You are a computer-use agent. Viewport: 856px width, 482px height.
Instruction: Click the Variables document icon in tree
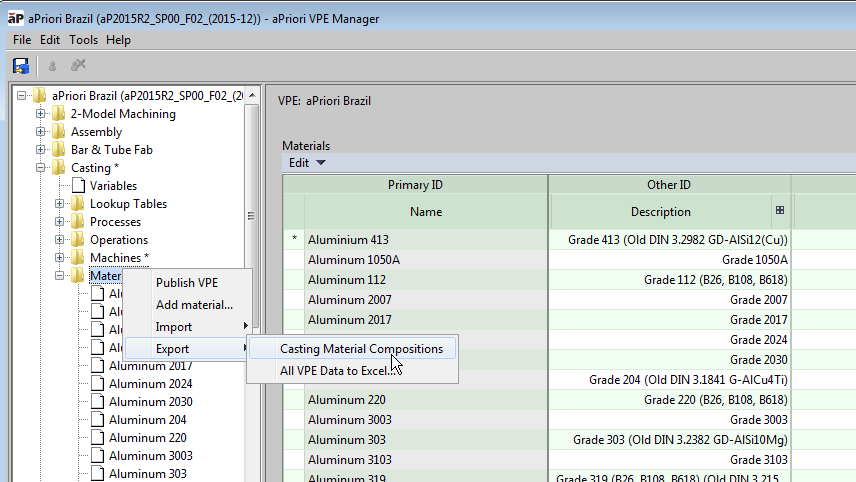(78, 186)
